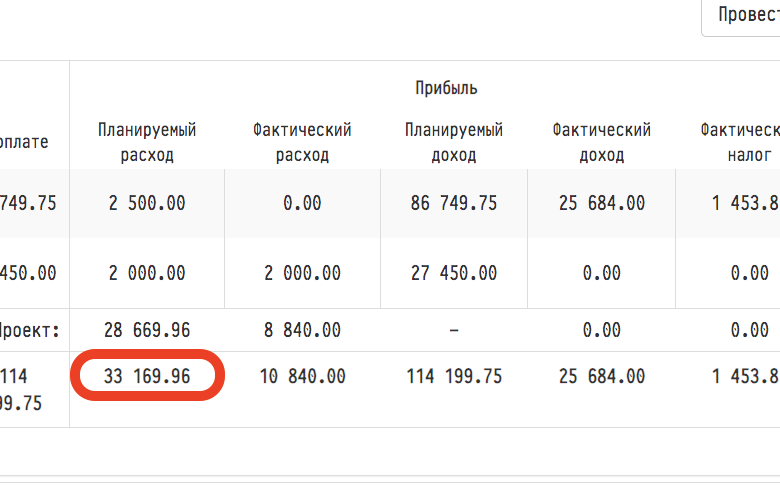Select the circled total 33 169.96

(x=147, y=376)
